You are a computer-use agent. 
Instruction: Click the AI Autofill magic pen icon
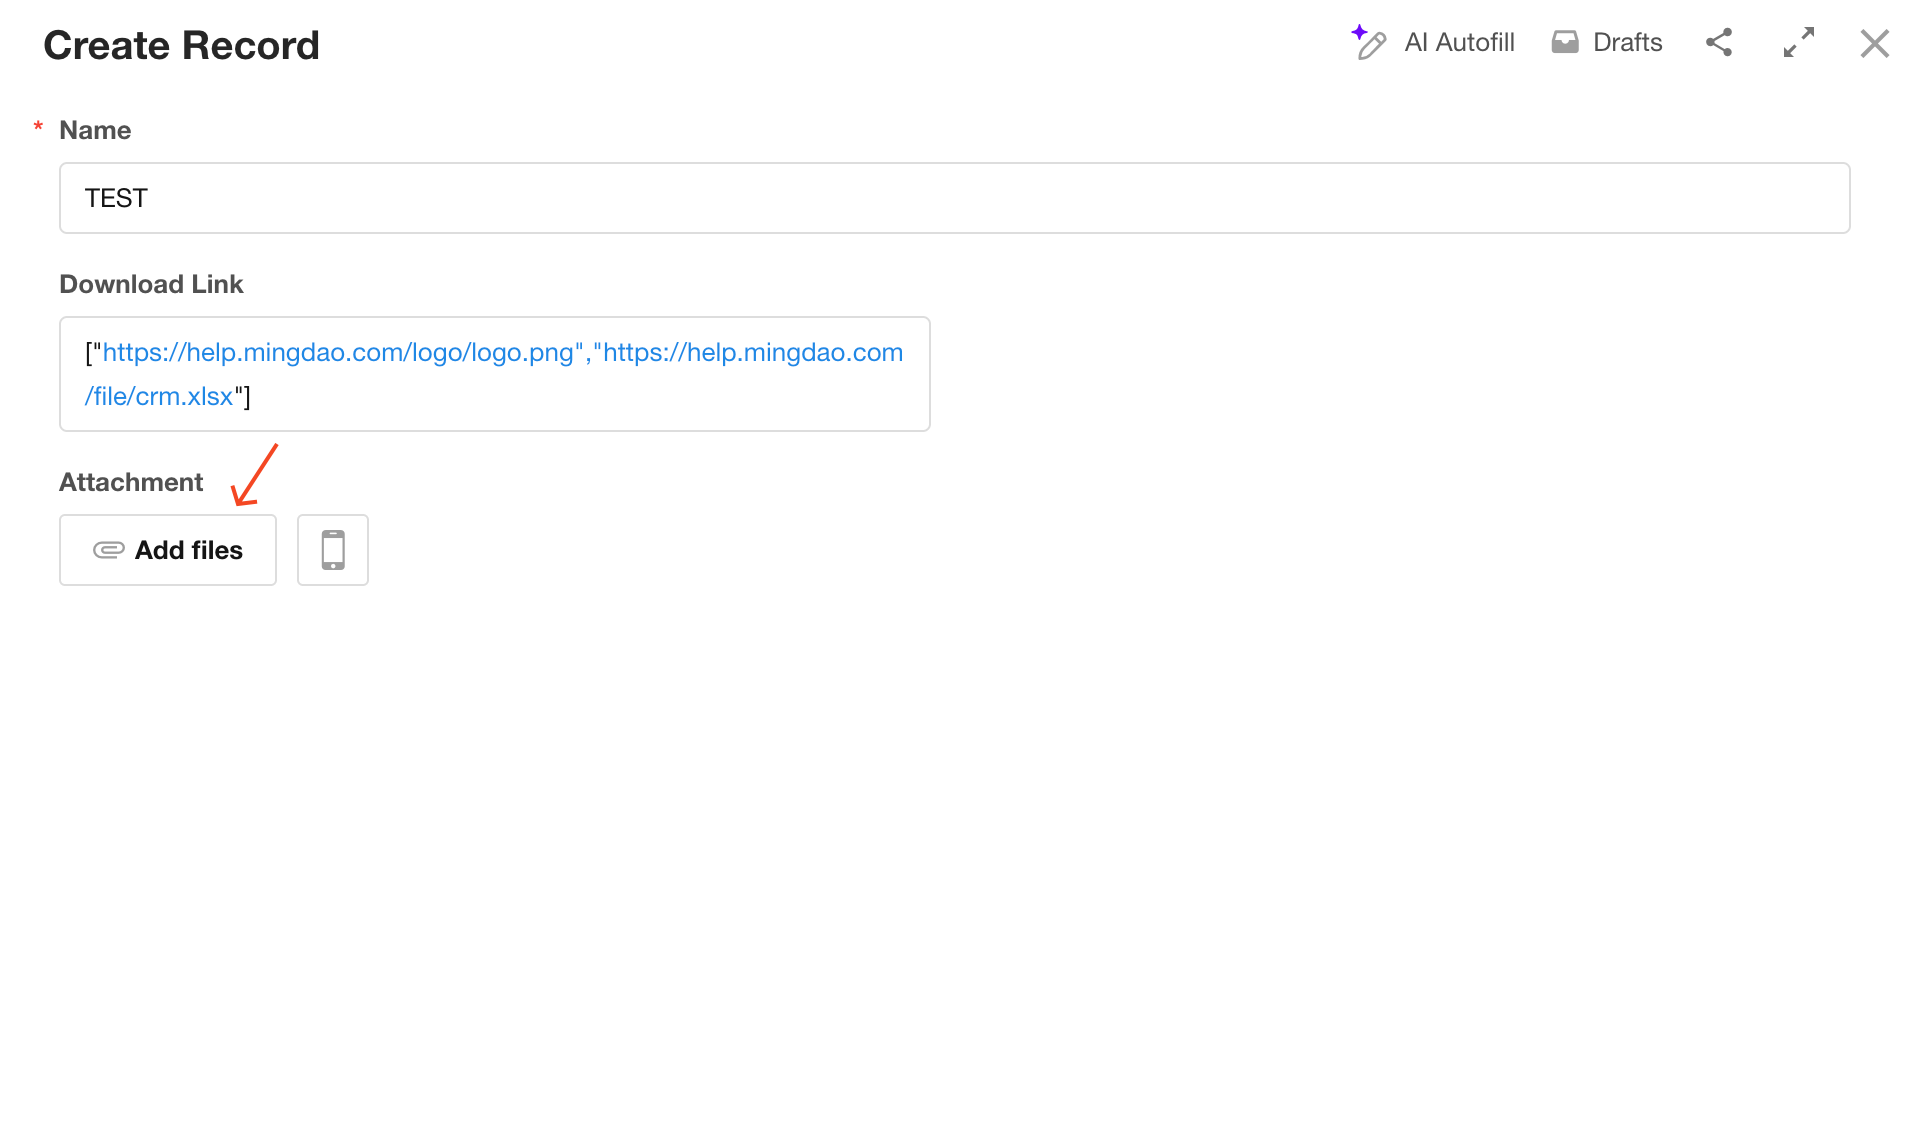[1368, 43]
